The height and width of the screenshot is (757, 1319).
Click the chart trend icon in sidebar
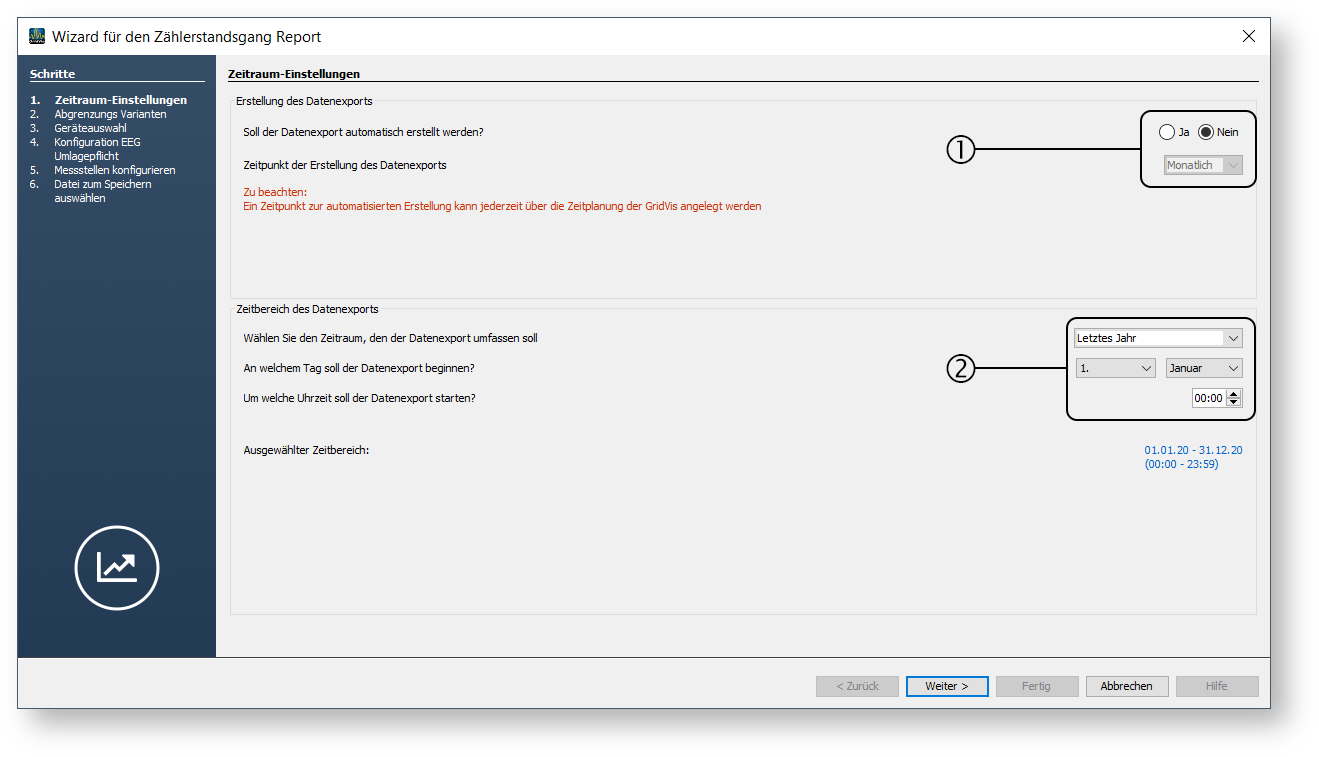coord(117,568)
